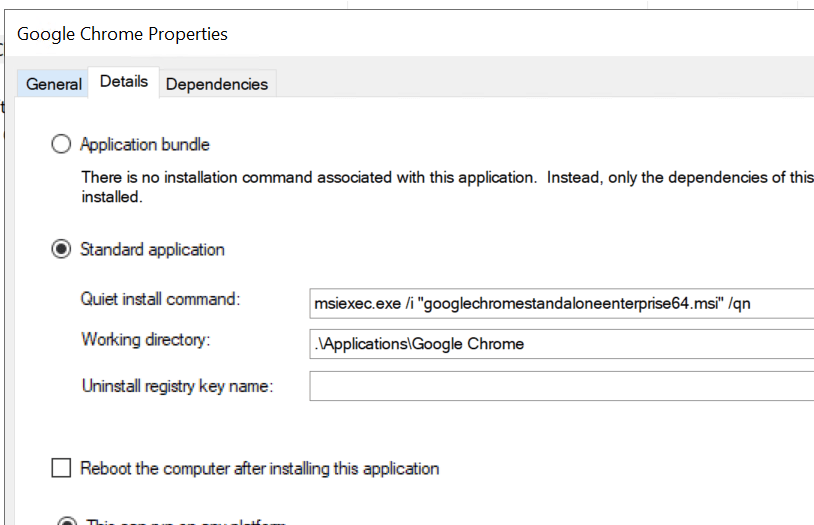Select the partially visible platform radio button
Screen dimensions: 814x525
(x=67, y=521)
